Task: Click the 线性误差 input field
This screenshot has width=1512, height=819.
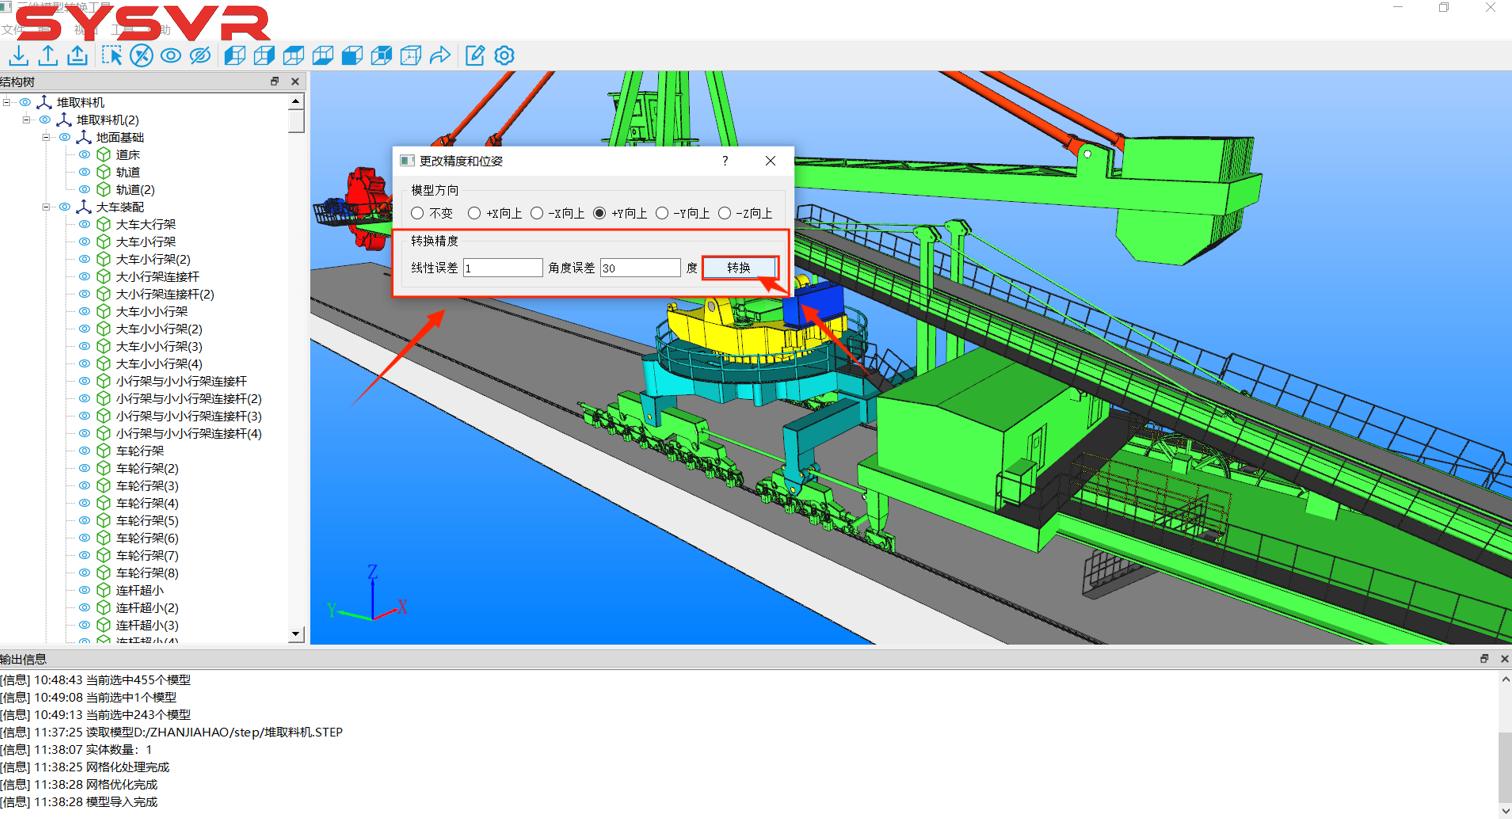Action: pyautogui.click(x=503, y=268)
